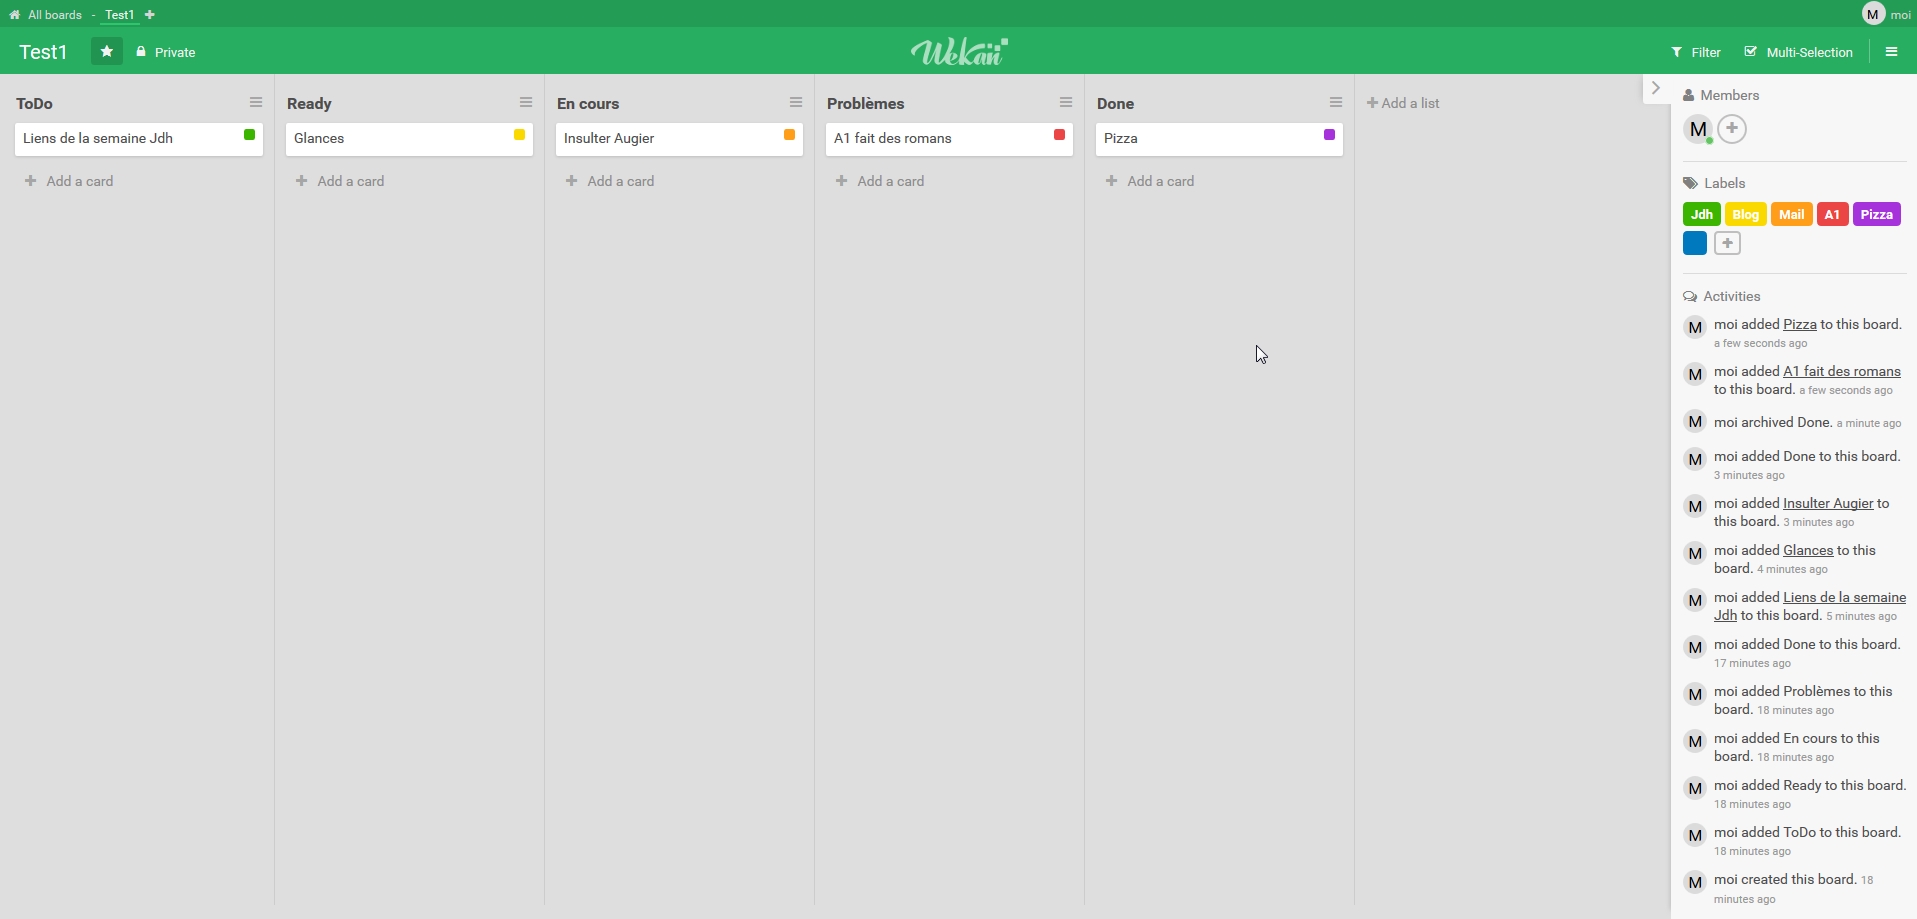Click the yellow label dot on Glances card

[x=520, y=135]
